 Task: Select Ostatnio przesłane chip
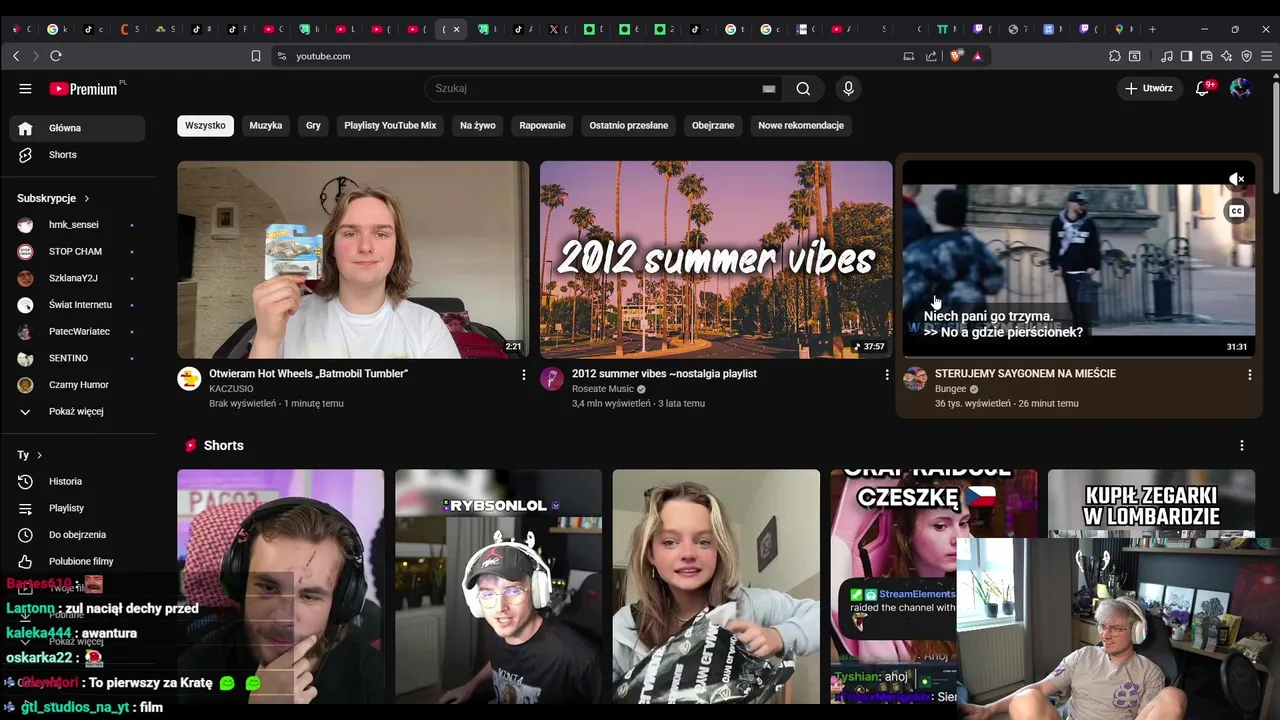629,126
